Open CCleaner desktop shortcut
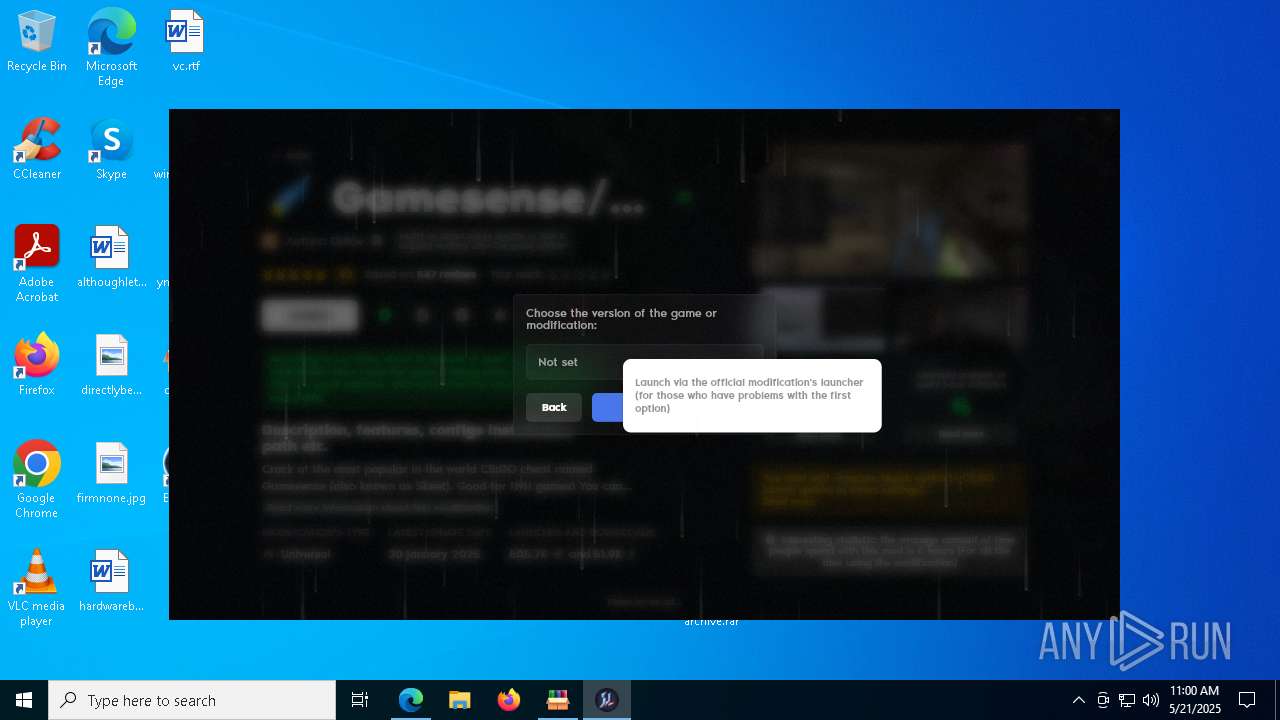Viewport: 1280px width, 720px height. coord(37,149)
